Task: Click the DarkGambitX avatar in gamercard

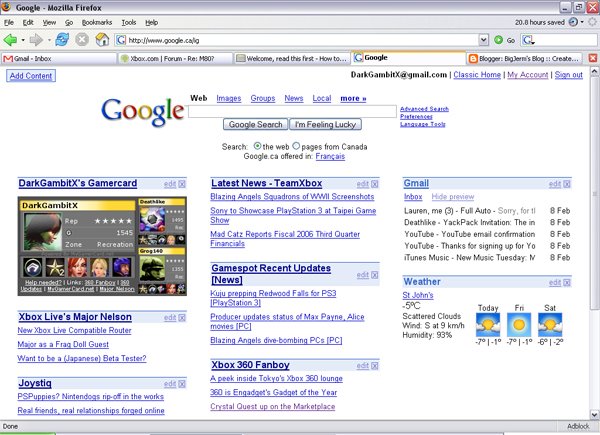Action: tap(42, 232)
